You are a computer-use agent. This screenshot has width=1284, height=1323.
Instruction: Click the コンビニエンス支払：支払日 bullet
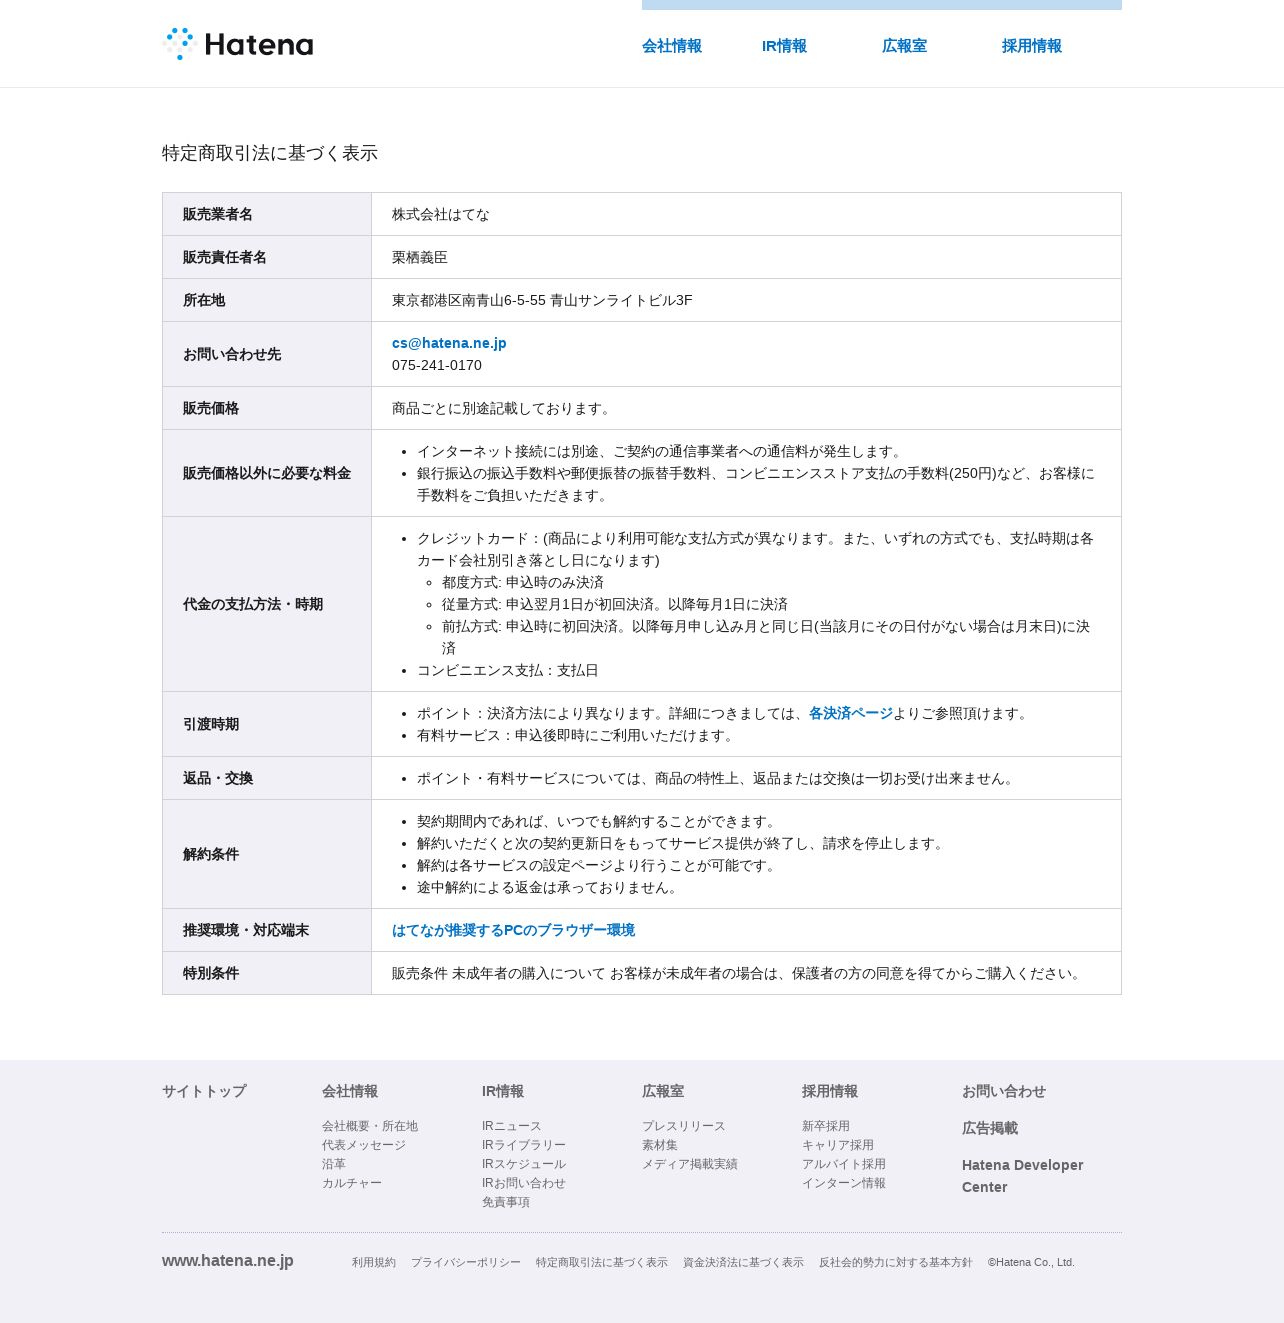pos(508,670)
